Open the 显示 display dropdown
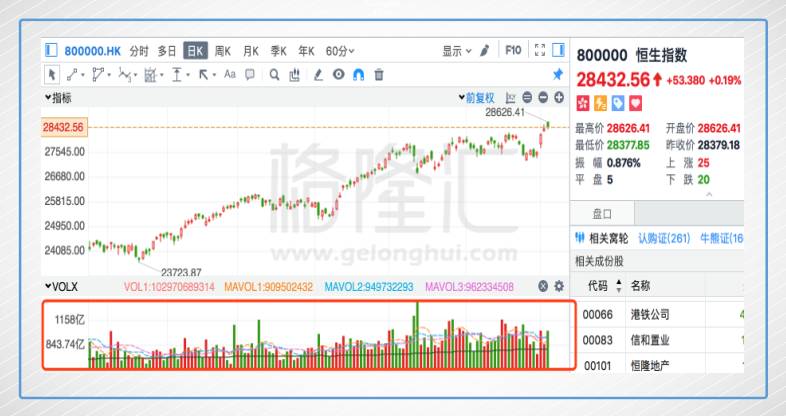The image size is (786, 416). 457,51
